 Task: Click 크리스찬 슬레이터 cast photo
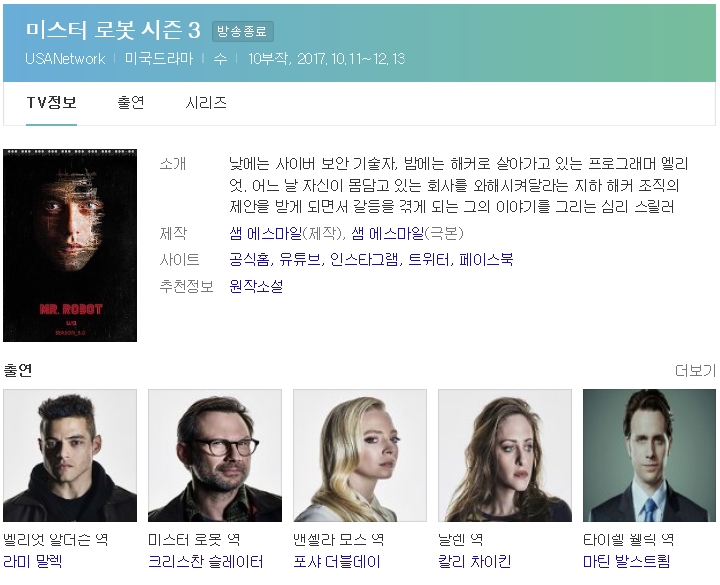[x=215, y=456]
